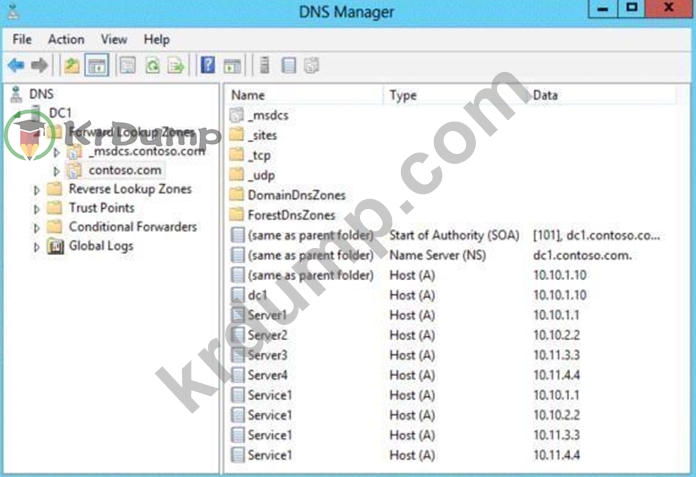The height and width of the screenshot is (477, 696).
Task: Select the DomainDnsZones folder
Action: point(297,195)
